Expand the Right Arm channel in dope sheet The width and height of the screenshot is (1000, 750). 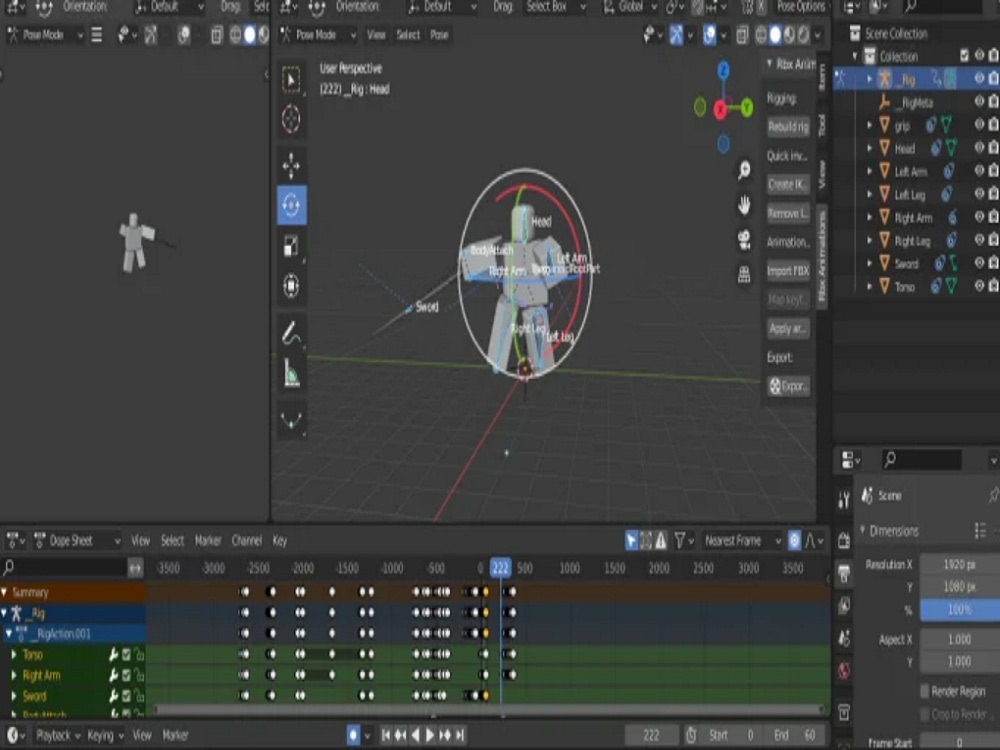pos(13,675)
